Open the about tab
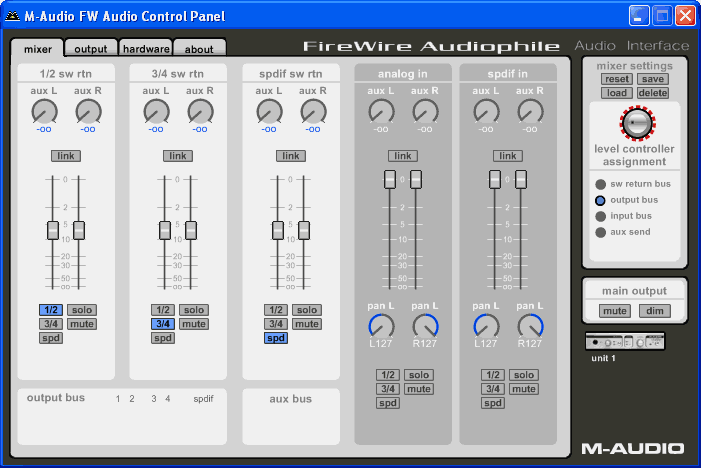 (199, 49)
